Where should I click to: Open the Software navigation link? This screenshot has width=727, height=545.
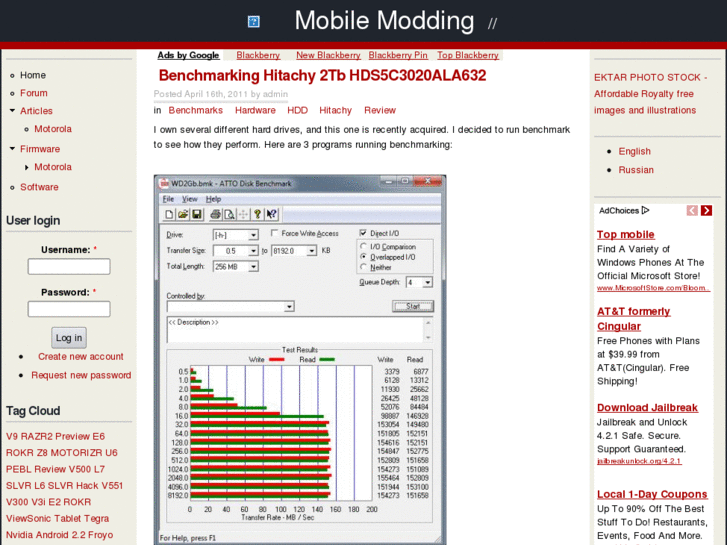[x=39, y=187]
